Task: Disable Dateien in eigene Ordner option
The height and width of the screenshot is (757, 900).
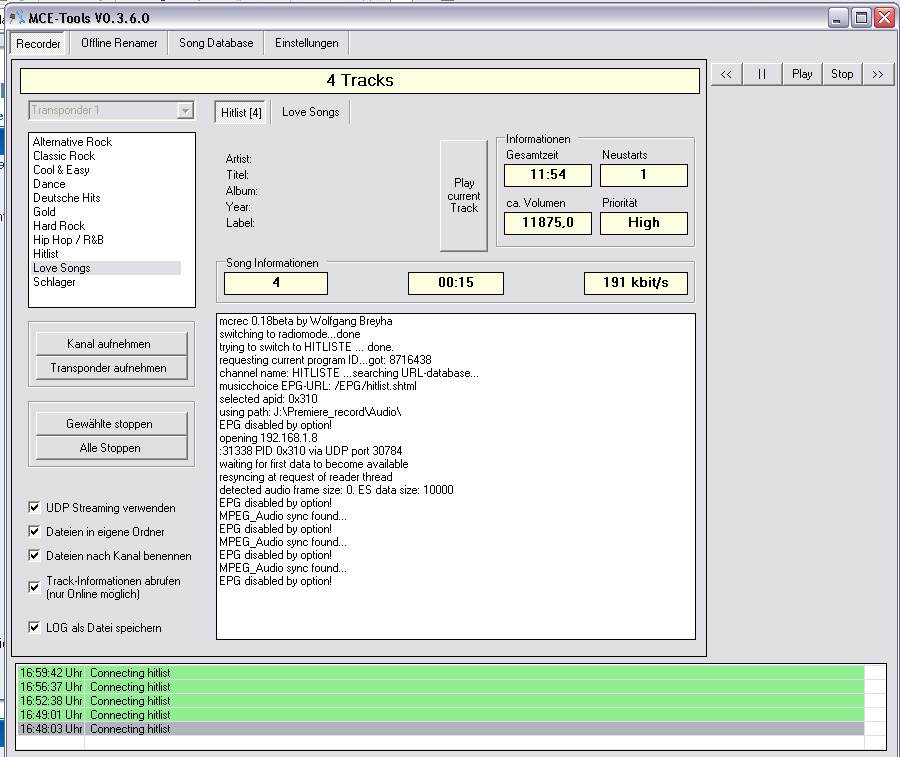Action: point(36,532)
